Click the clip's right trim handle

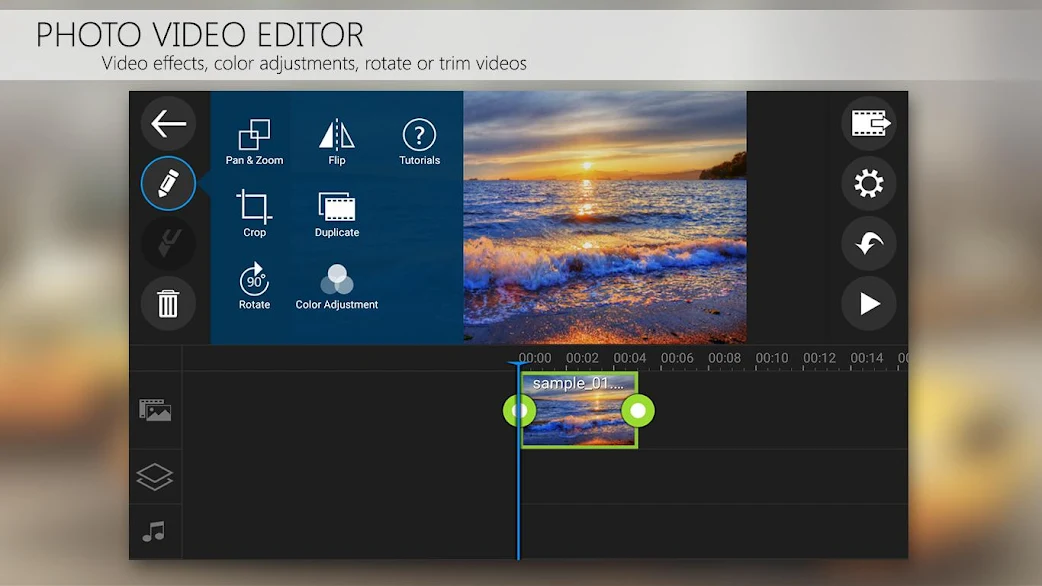click(638, 411)
